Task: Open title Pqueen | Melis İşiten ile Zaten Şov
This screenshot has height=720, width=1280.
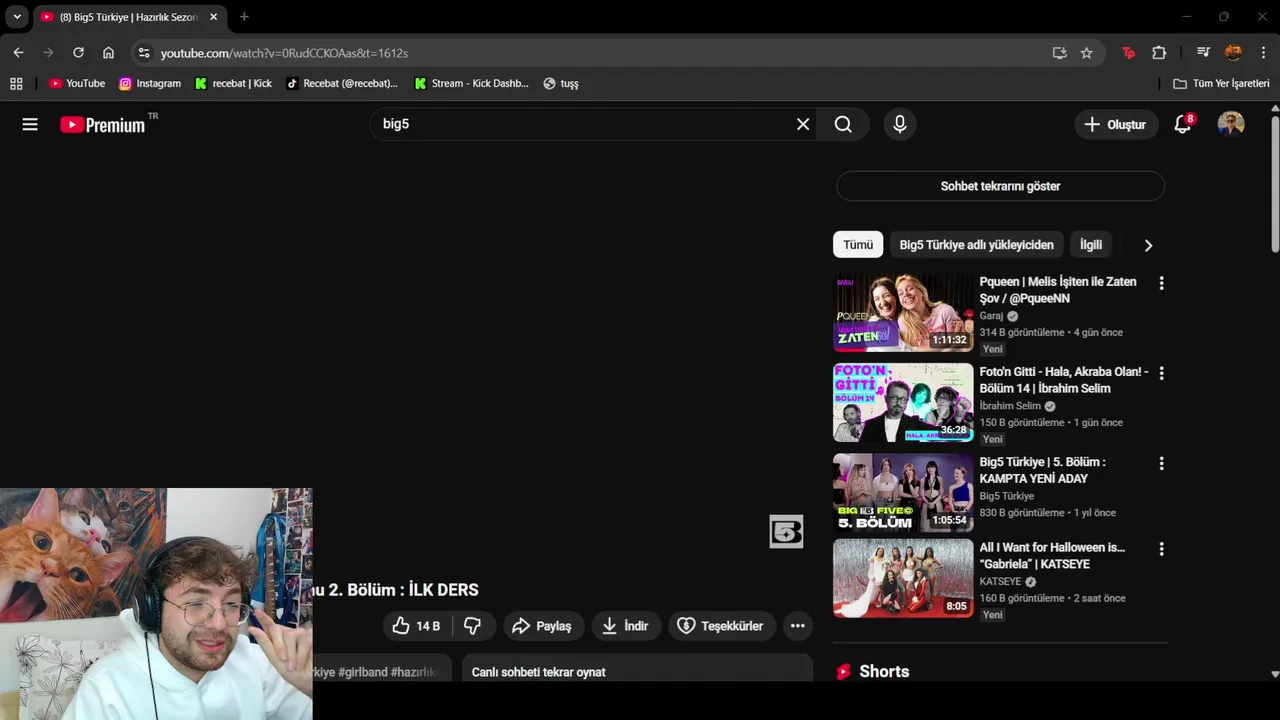Action: (x=1058, y=290)
